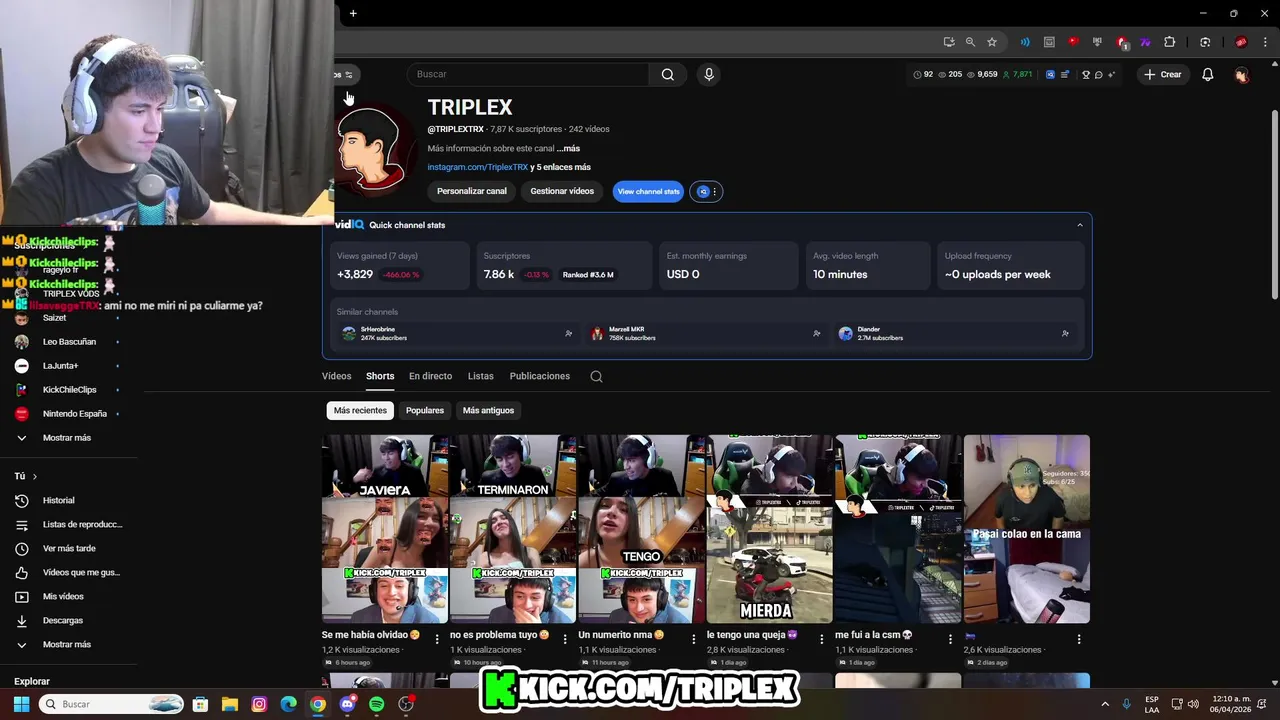This screenshot has width=1280, height=720.
Task: Open Microsoft Edge from the taskbar
Action: pos(288,704)
